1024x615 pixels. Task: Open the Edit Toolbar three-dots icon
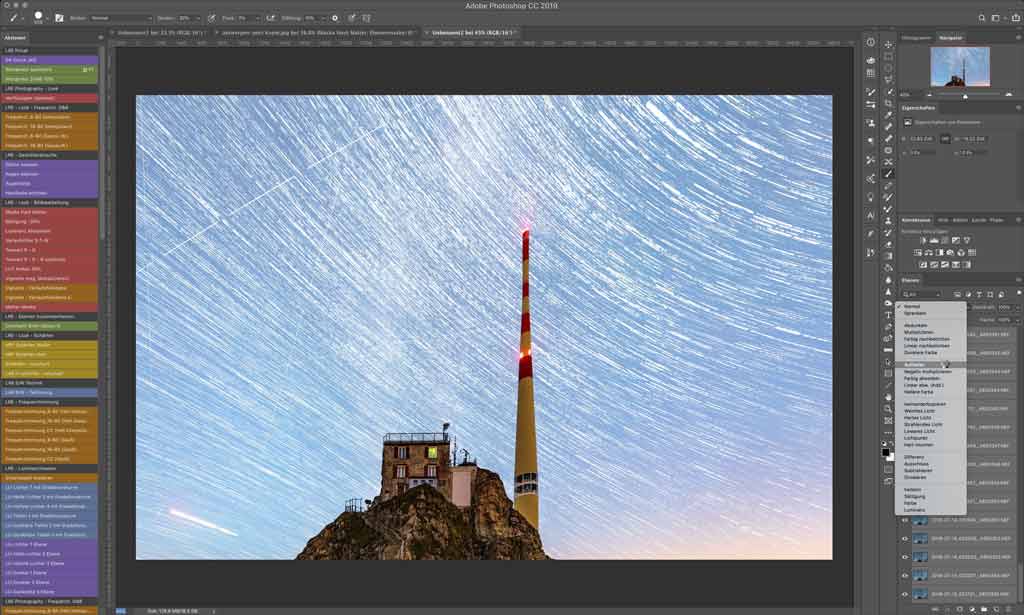point(888,432)
